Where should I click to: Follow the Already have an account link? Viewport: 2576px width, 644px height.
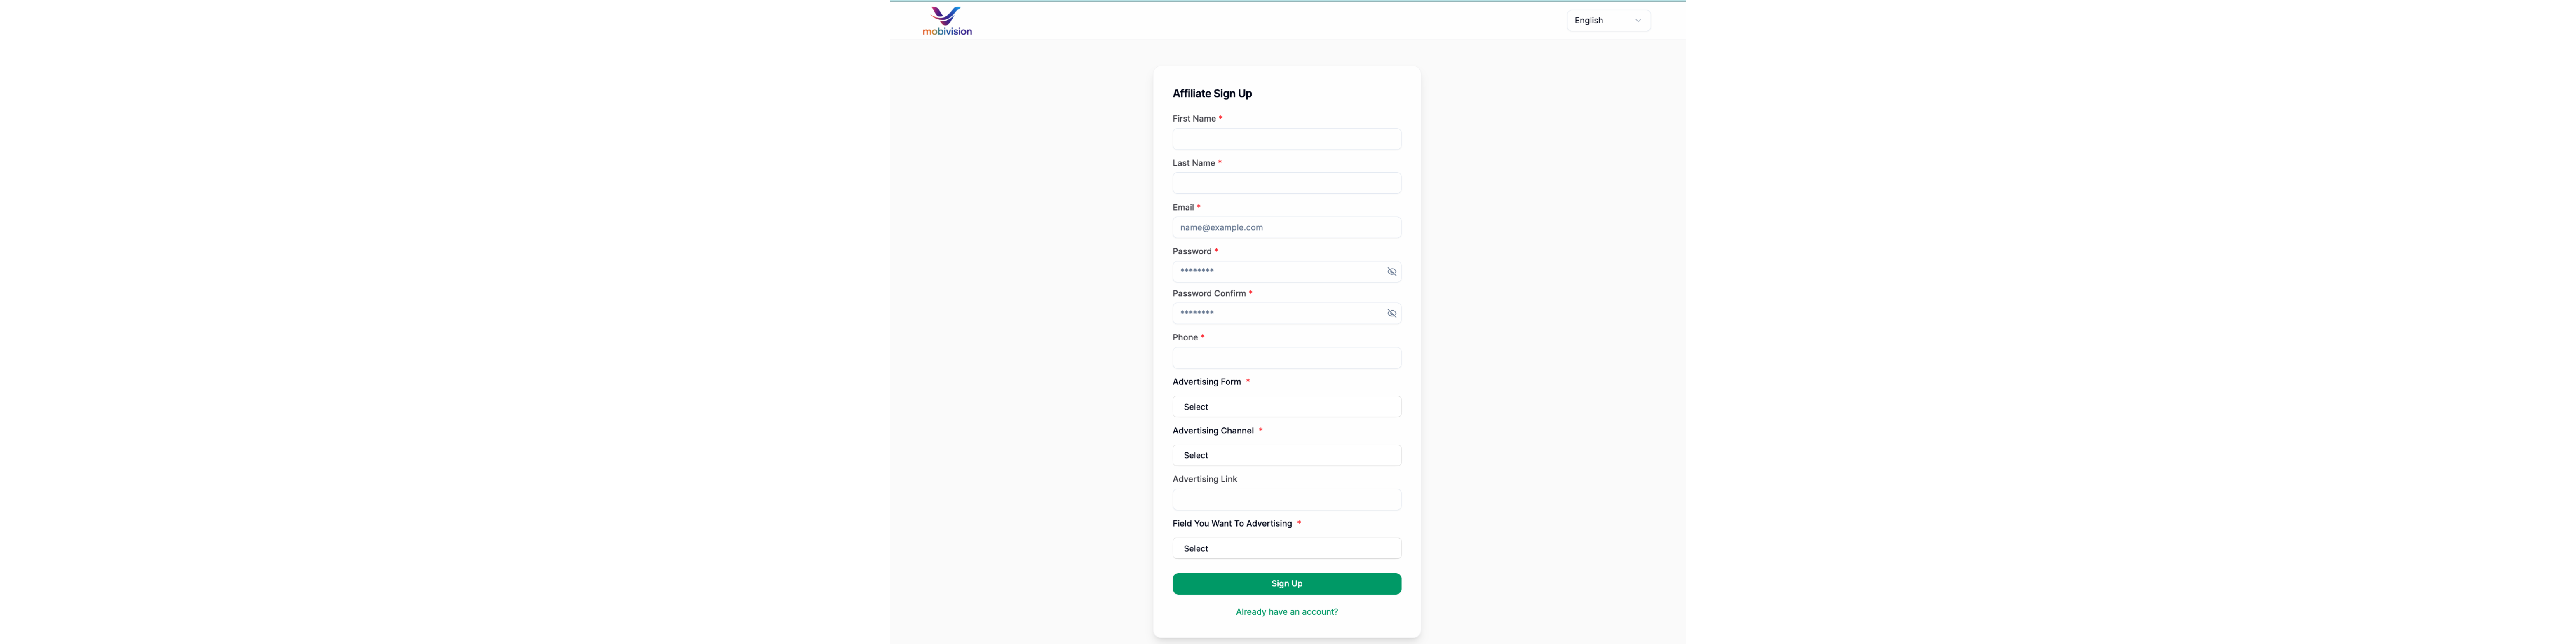(x=1286, y=612)
